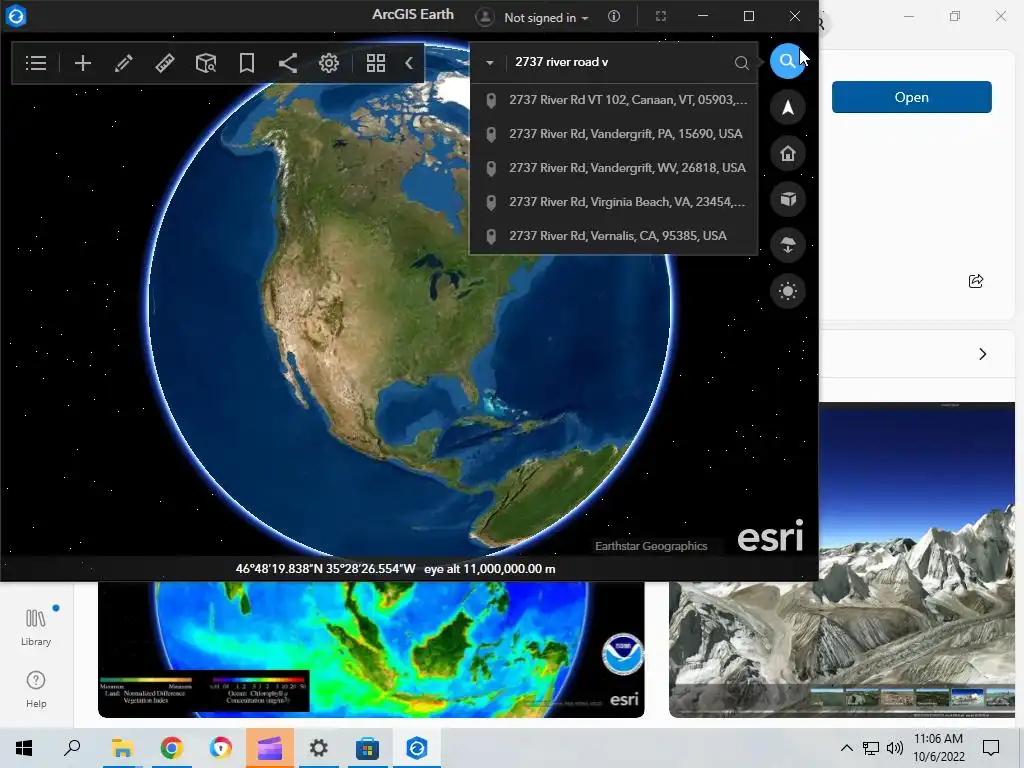
Task: Collapse the toolbar with left chevron
Action: point(409,63)
